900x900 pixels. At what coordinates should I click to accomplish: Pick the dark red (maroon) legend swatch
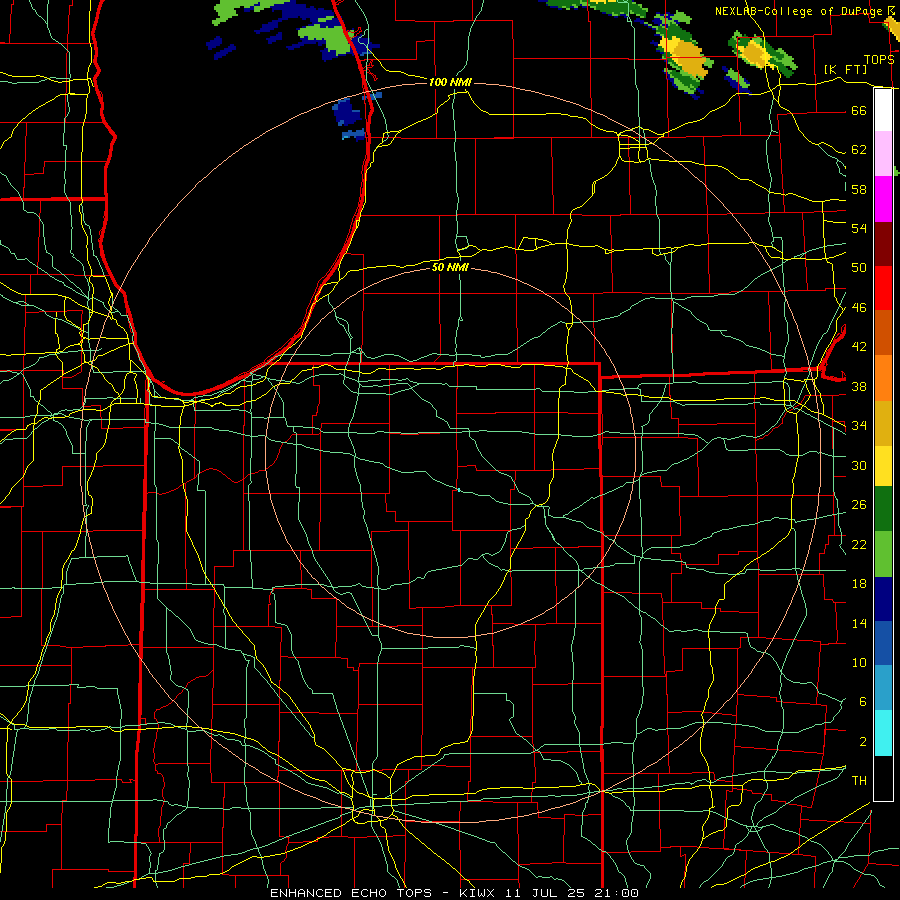coord(883,244)
